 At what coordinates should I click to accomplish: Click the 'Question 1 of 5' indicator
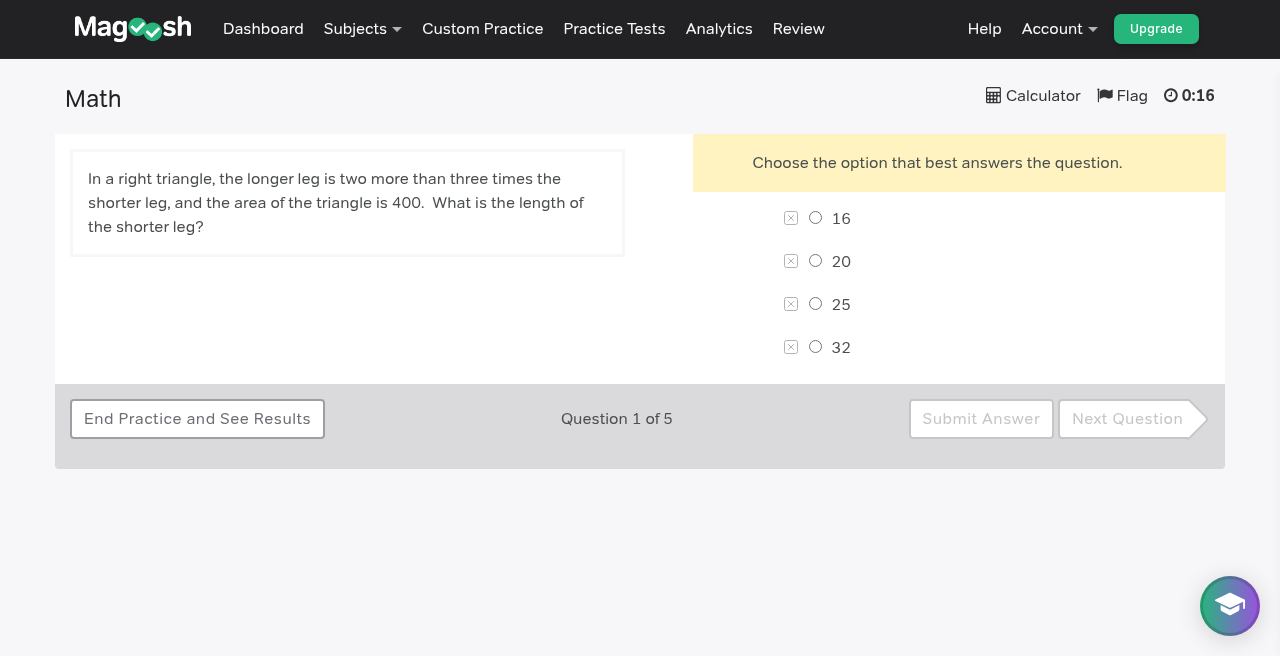click(x=617, y=419)
